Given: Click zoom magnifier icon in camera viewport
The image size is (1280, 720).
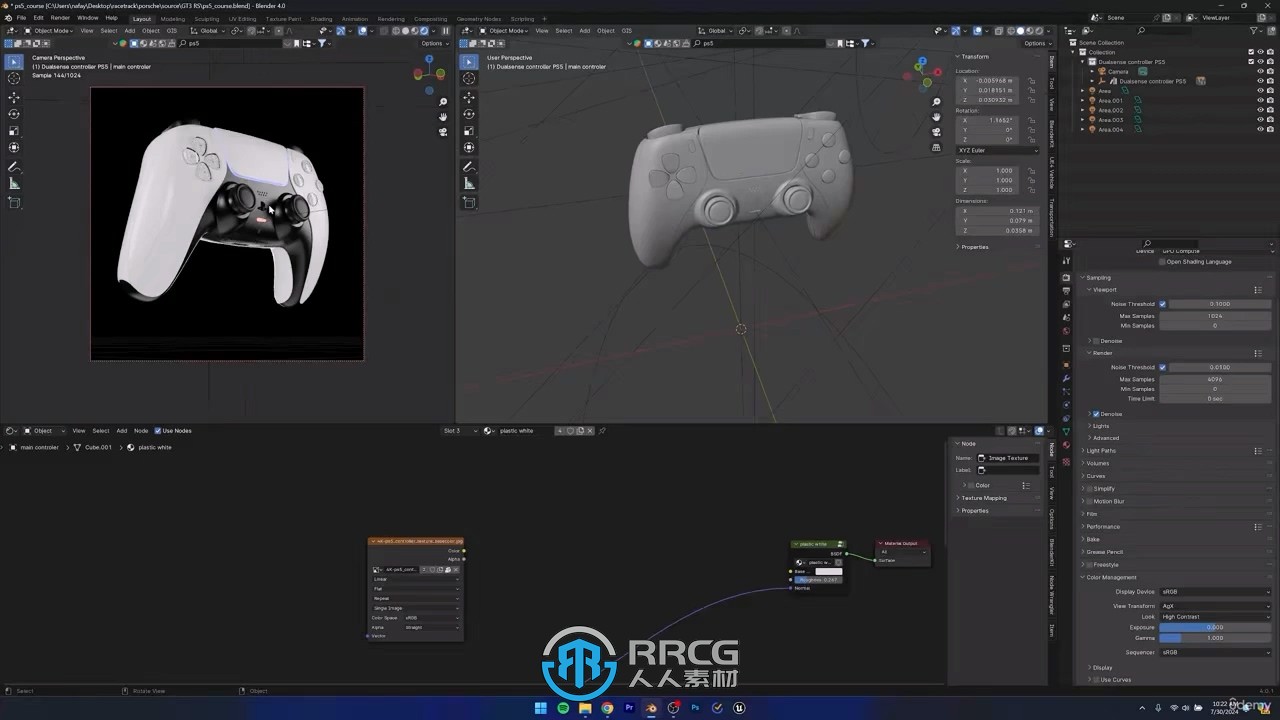Looking at the screenshot, I should point(443,102).
